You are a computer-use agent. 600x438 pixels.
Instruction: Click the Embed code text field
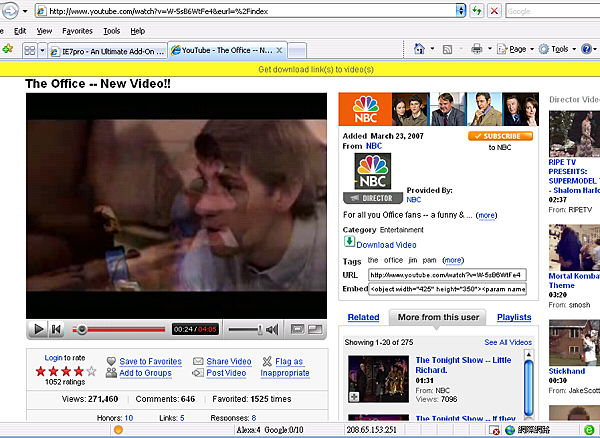coord(447,289)
